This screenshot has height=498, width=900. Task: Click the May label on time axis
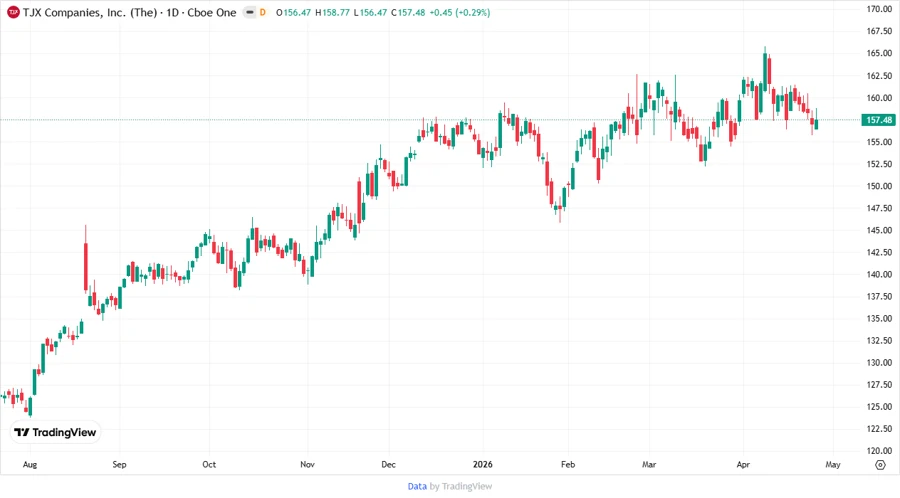pyautogui.click(x=833, y=464)
